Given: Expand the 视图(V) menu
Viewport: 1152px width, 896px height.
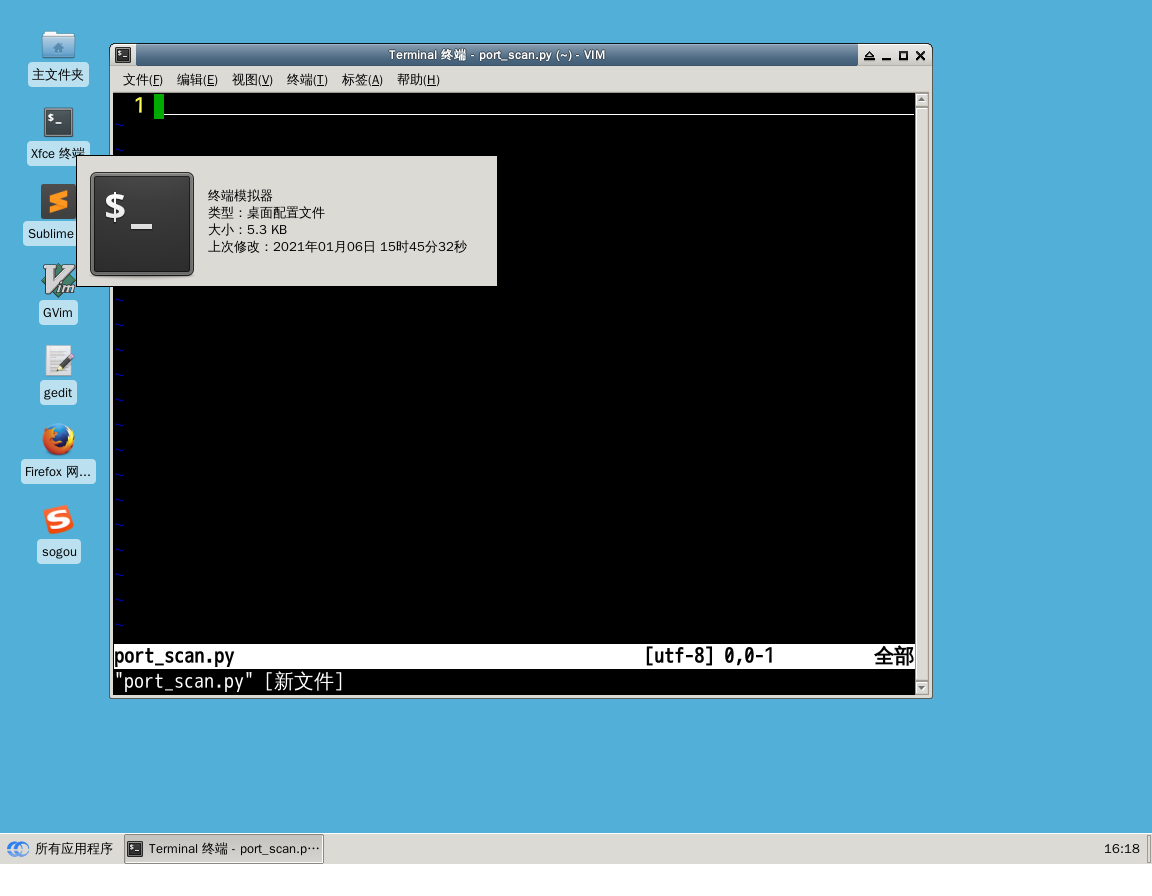Looking at the screenshot, I should tap(252, 80).
